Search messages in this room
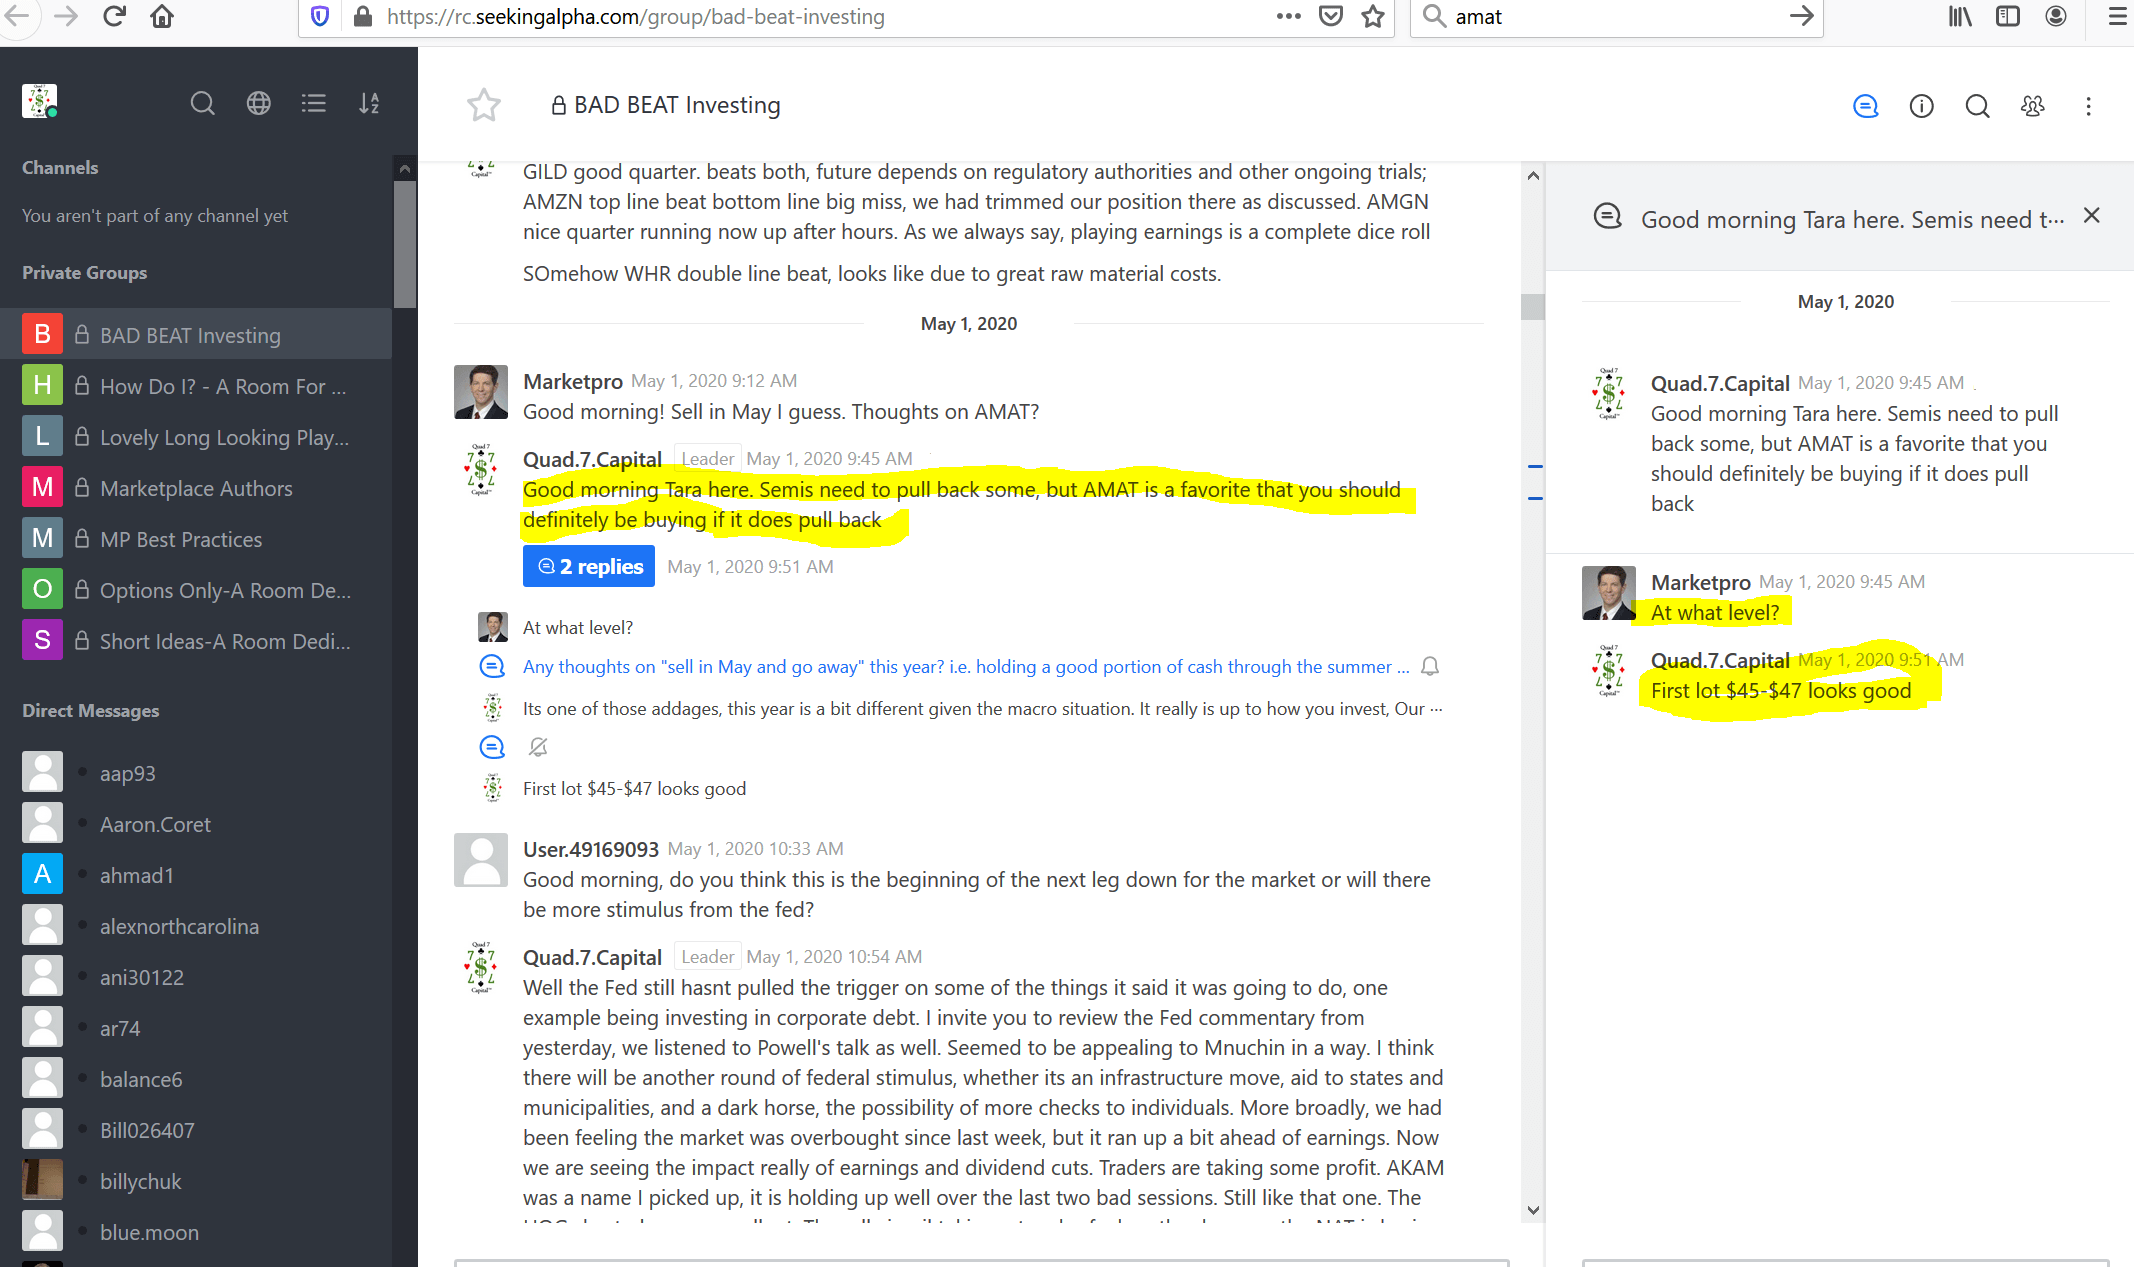Image resolution: width=2134 pixels, height=1267 pixels. pos(1977,106)
